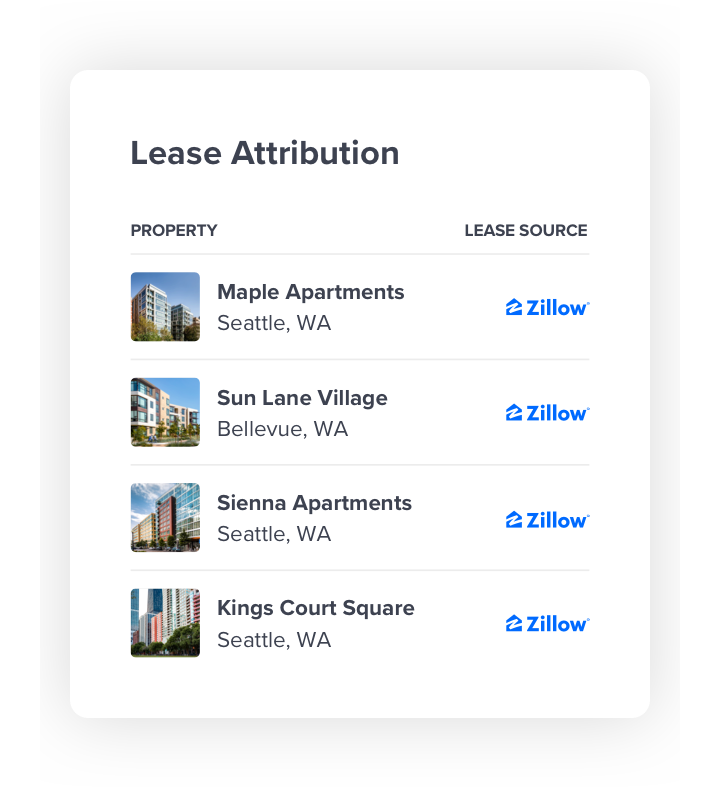
Task: Click the Zillow logo for Kings Court Square
Action: tap(547, 623)
